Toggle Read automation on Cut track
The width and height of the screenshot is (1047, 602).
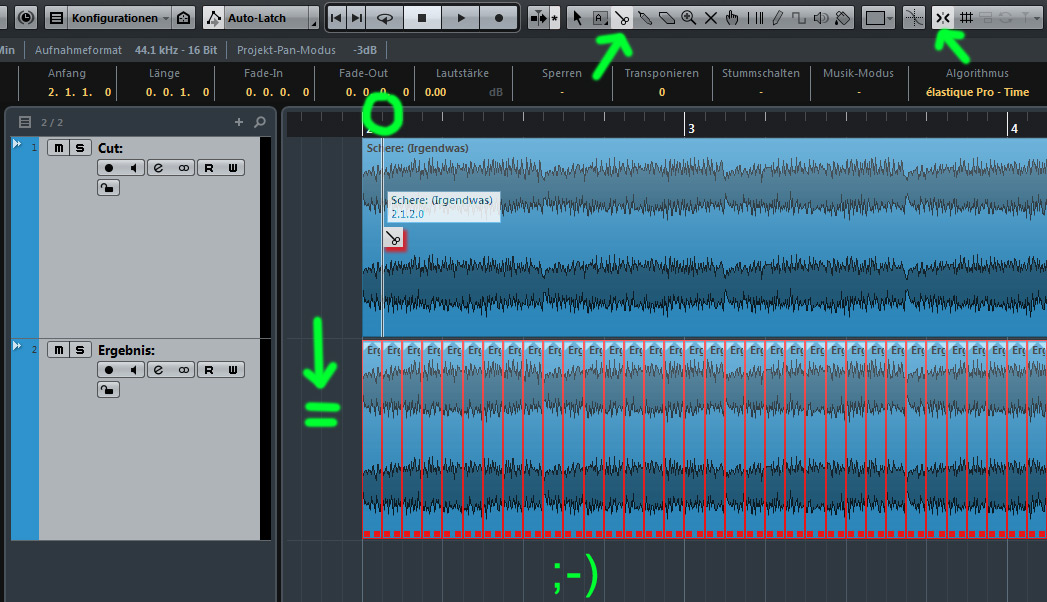pos(209,168)
